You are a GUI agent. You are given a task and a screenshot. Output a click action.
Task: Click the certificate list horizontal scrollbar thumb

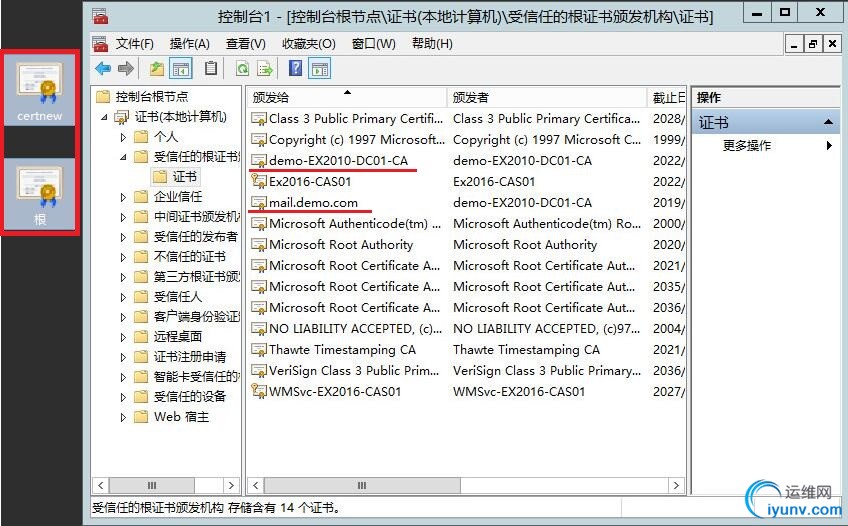(x=362, y=485)
